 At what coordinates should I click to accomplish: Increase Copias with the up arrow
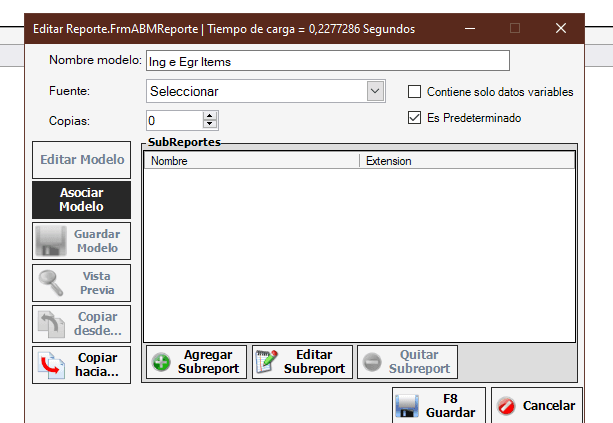(209, 116)
